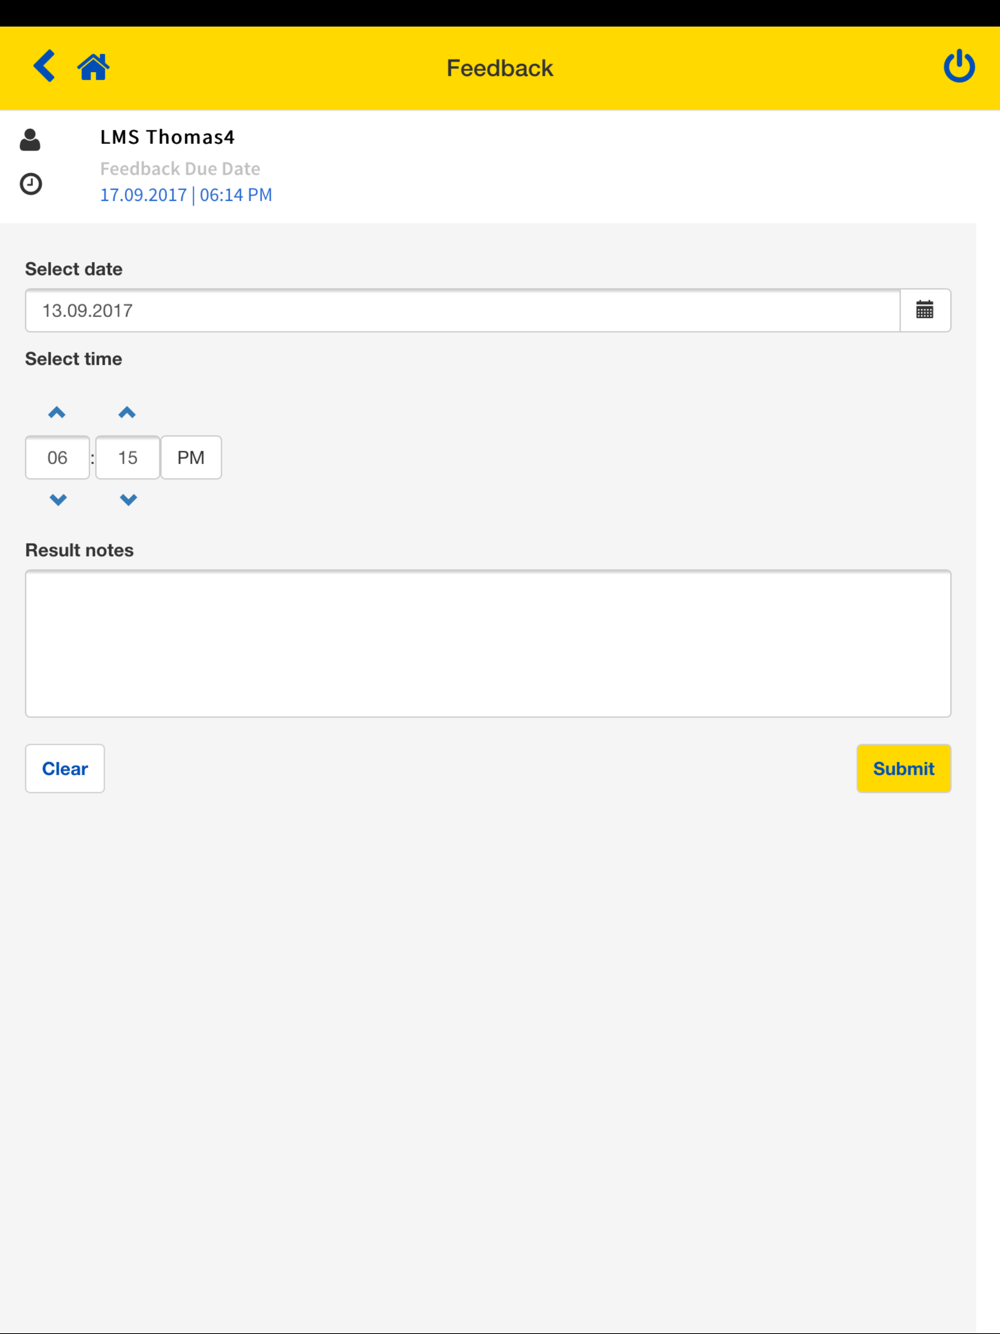
Task: Click the minutes field showing 15
Action: [128, 458]
